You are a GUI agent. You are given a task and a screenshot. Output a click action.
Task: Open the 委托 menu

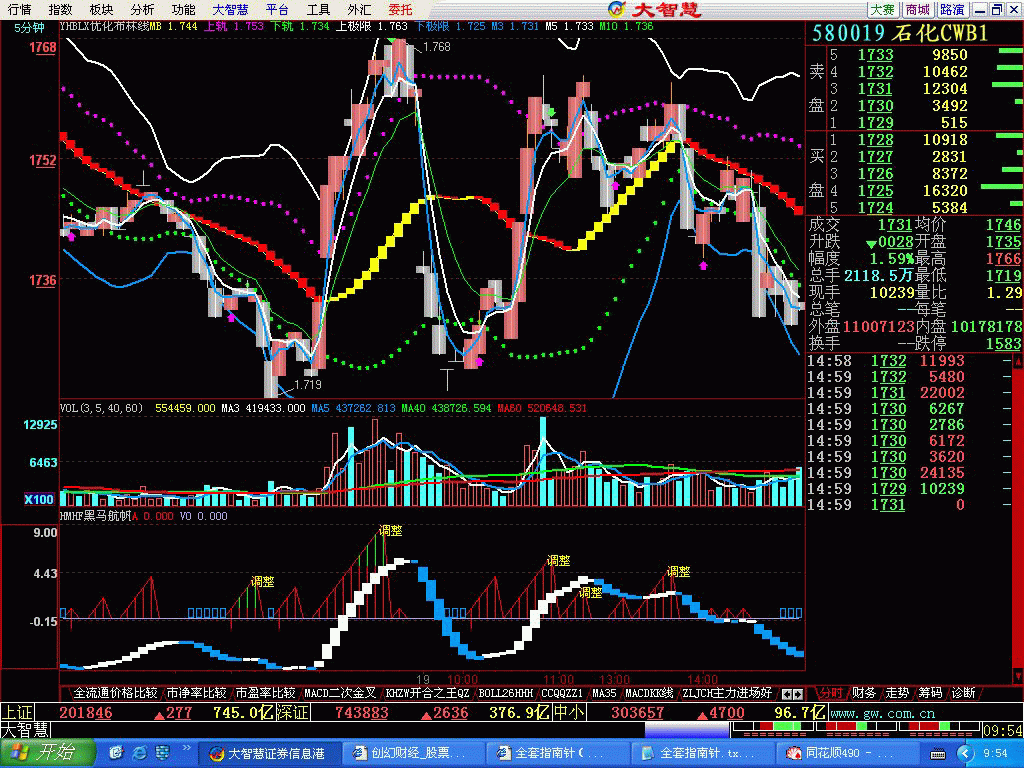(400, 9)
